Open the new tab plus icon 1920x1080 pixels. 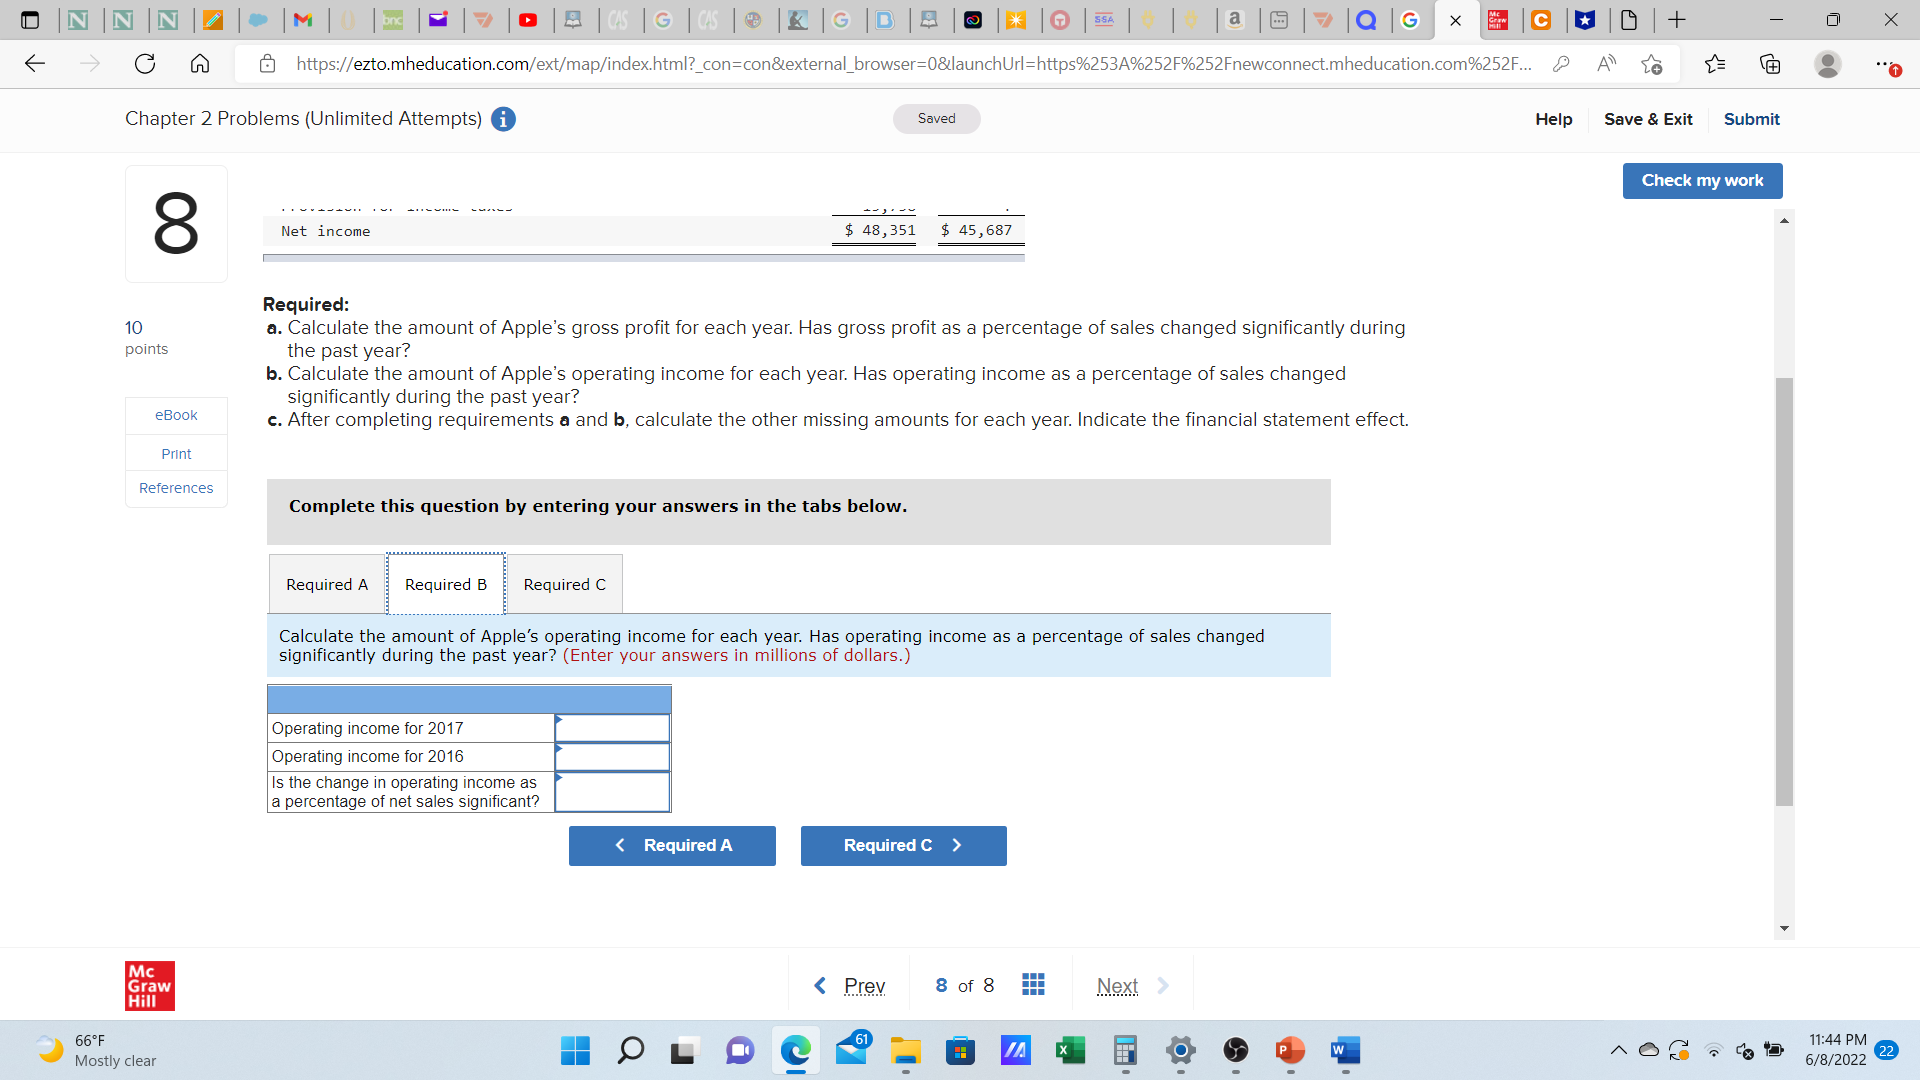pos(1677,19)
